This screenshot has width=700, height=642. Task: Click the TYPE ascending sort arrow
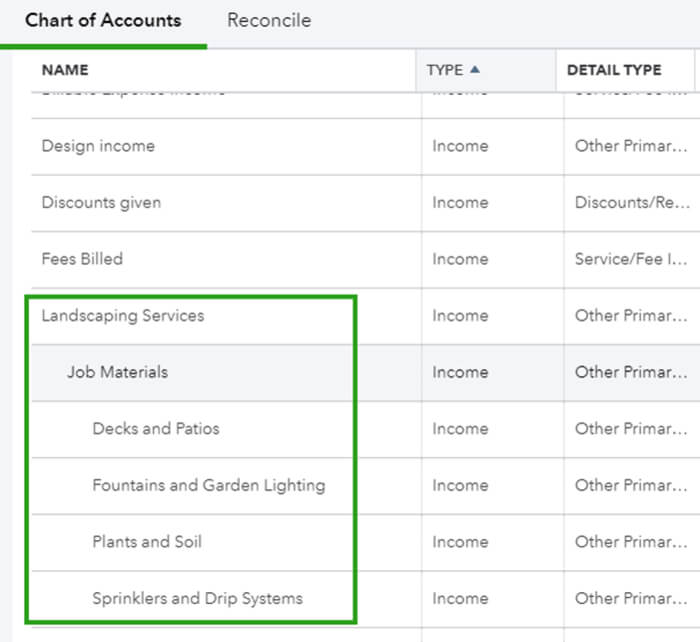(x=475, y=69)
